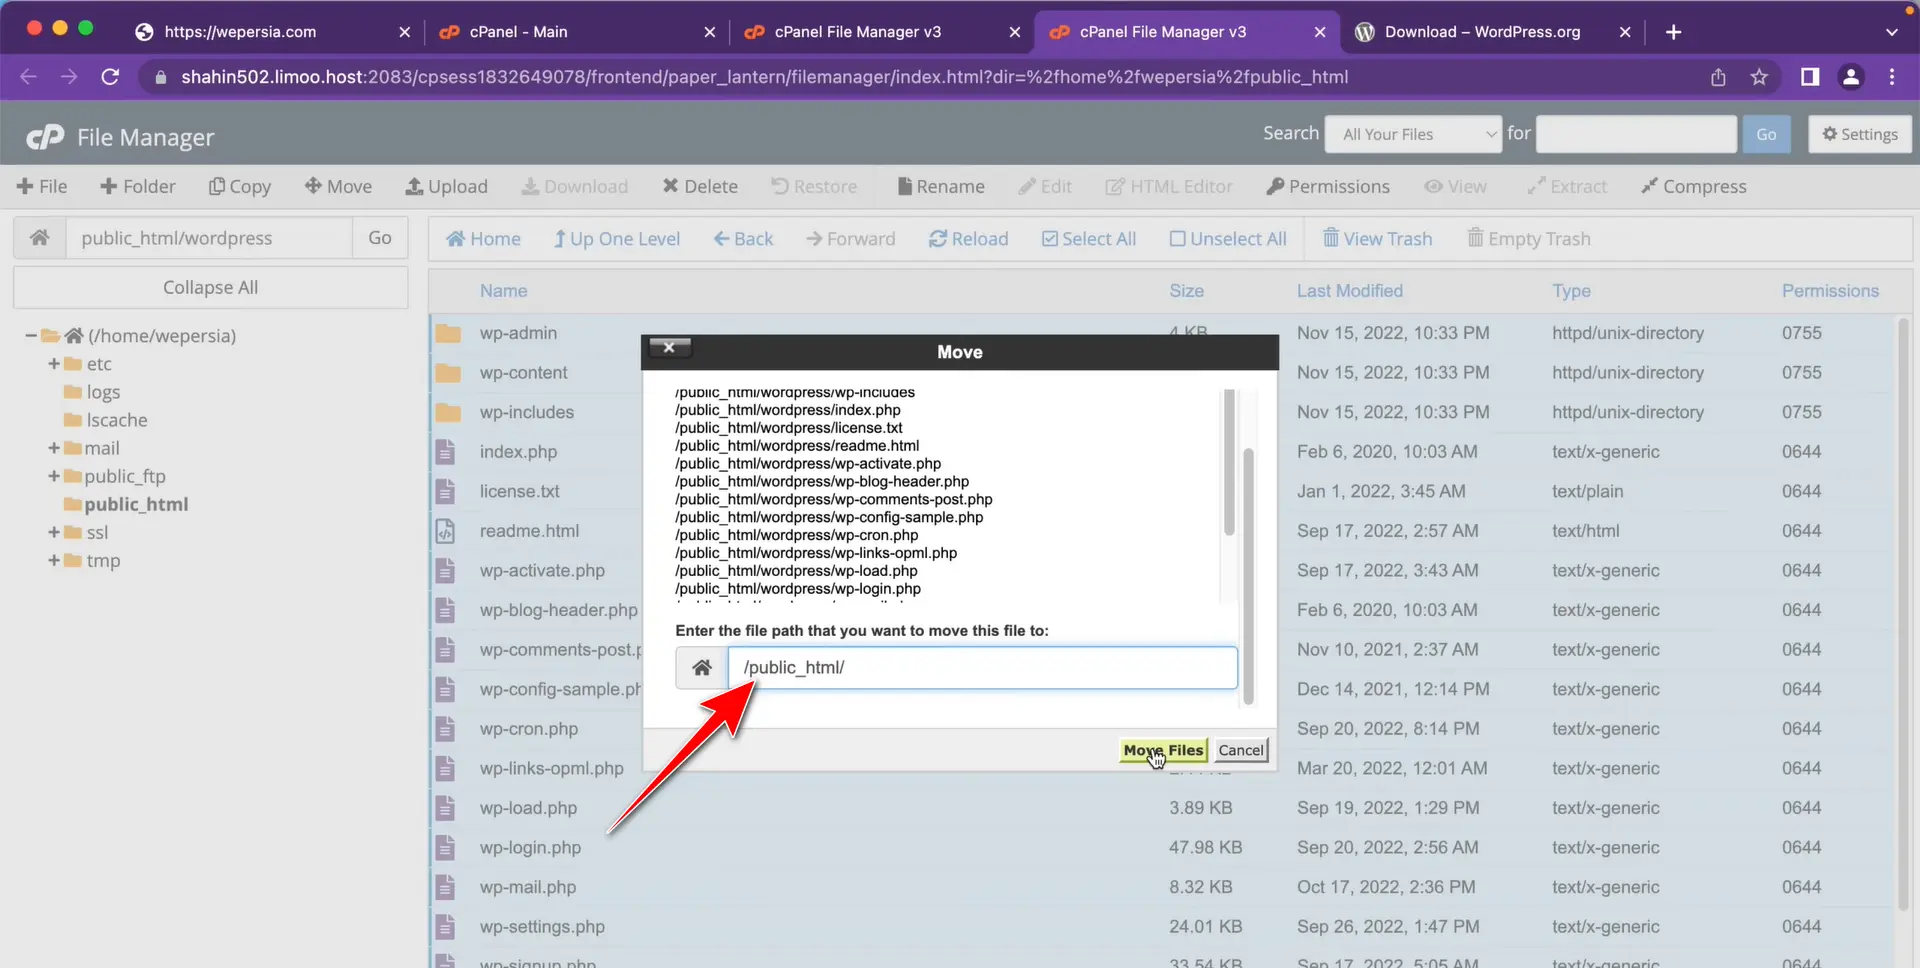Click the home icon beside path field
Image resolution: width=1920 pixels, height=968 pixels.
[x=40, y=238]
